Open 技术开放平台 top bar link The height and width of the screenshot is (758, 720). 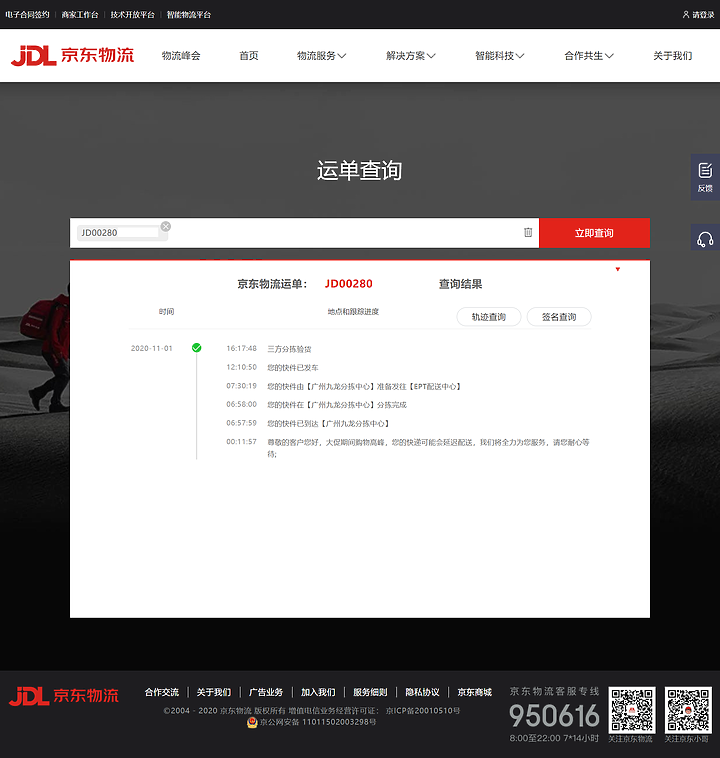coord(132,15)
